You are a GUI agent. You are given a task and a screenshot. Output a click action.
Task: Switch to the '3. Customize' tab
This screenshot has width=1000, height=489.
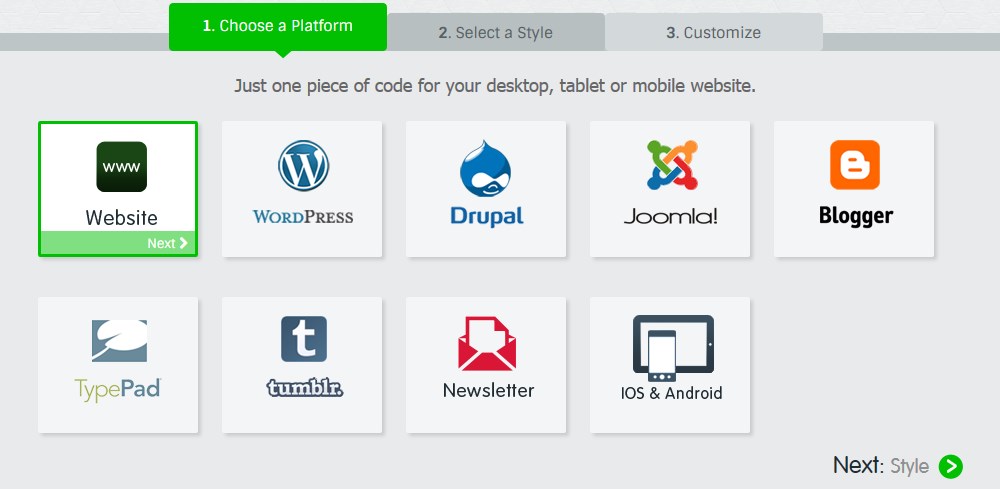(x=714, y=33)
